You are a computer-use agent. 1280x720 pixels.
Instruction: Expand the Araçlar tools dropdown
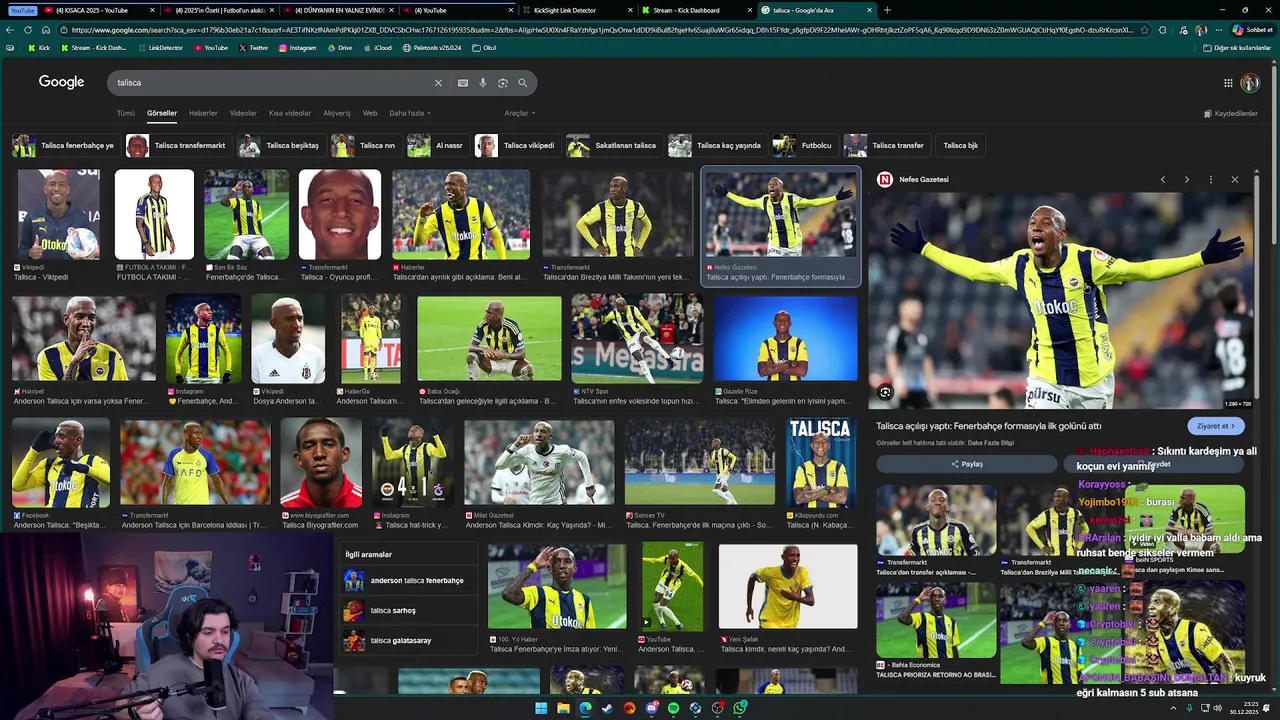point(520,113)
